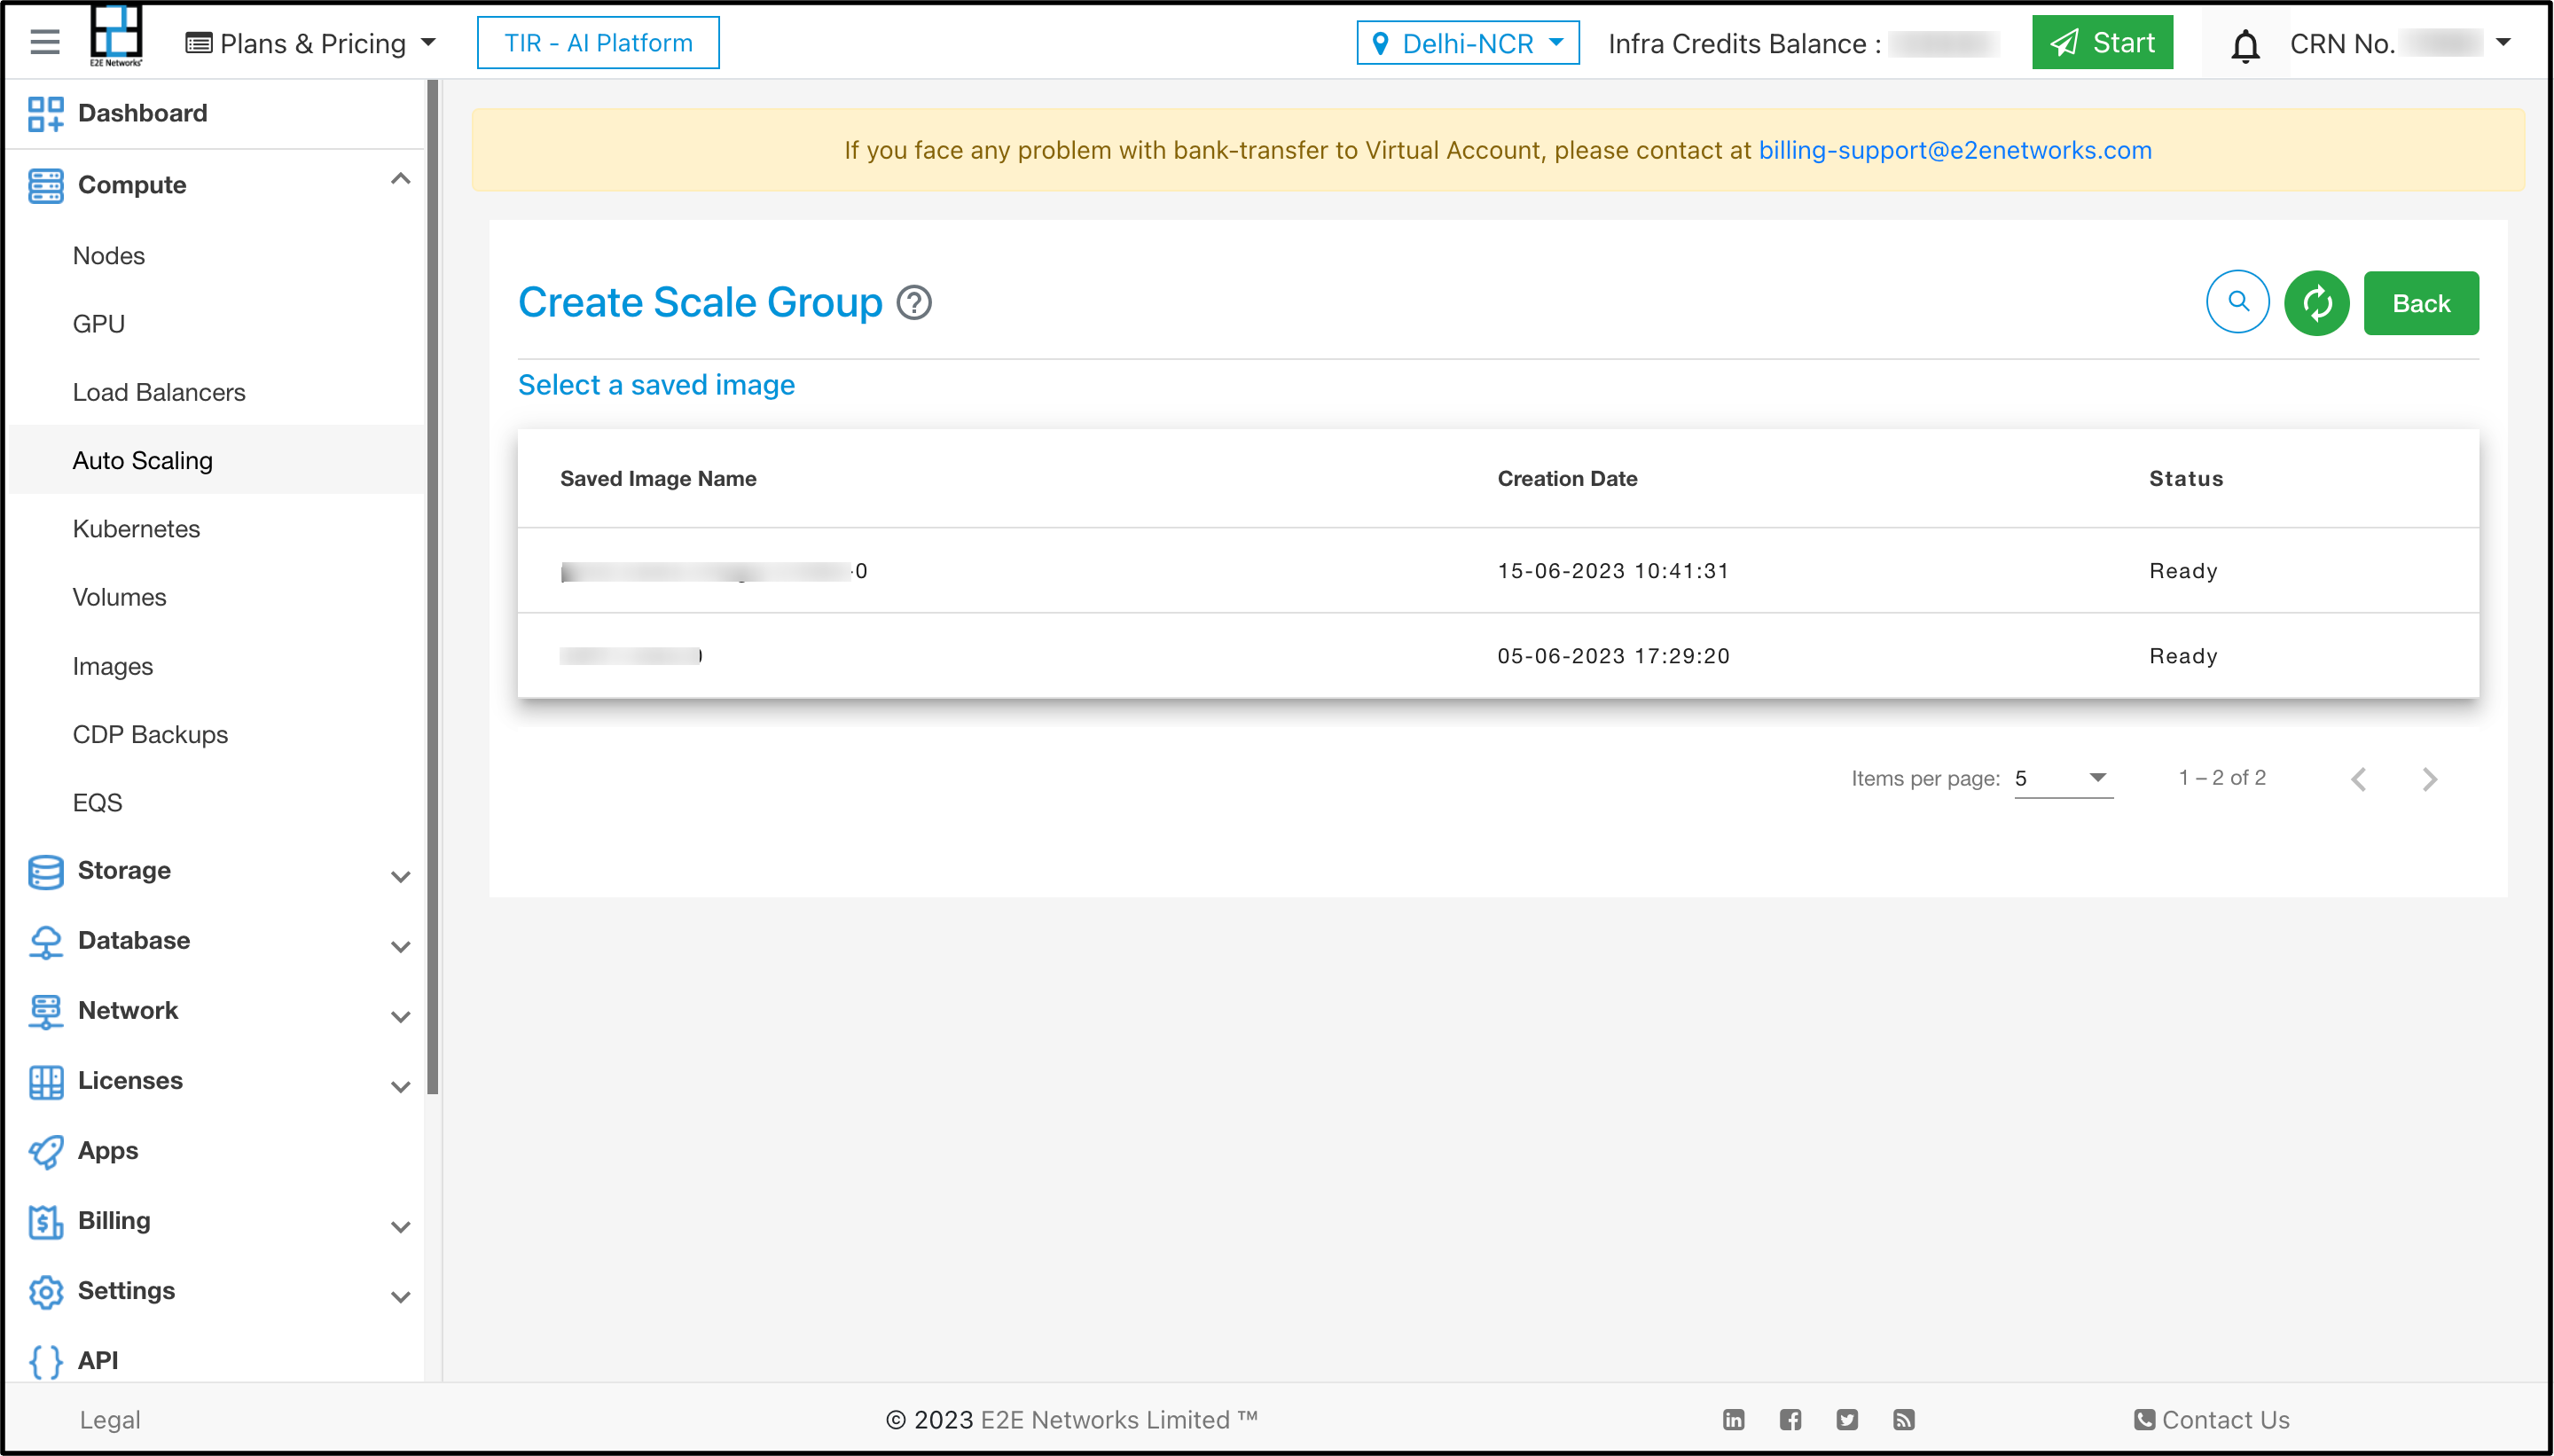Screen dimensions: 2554x1456
Task: Open the CRN No. account dropdown
Action: click(2400, 43)
